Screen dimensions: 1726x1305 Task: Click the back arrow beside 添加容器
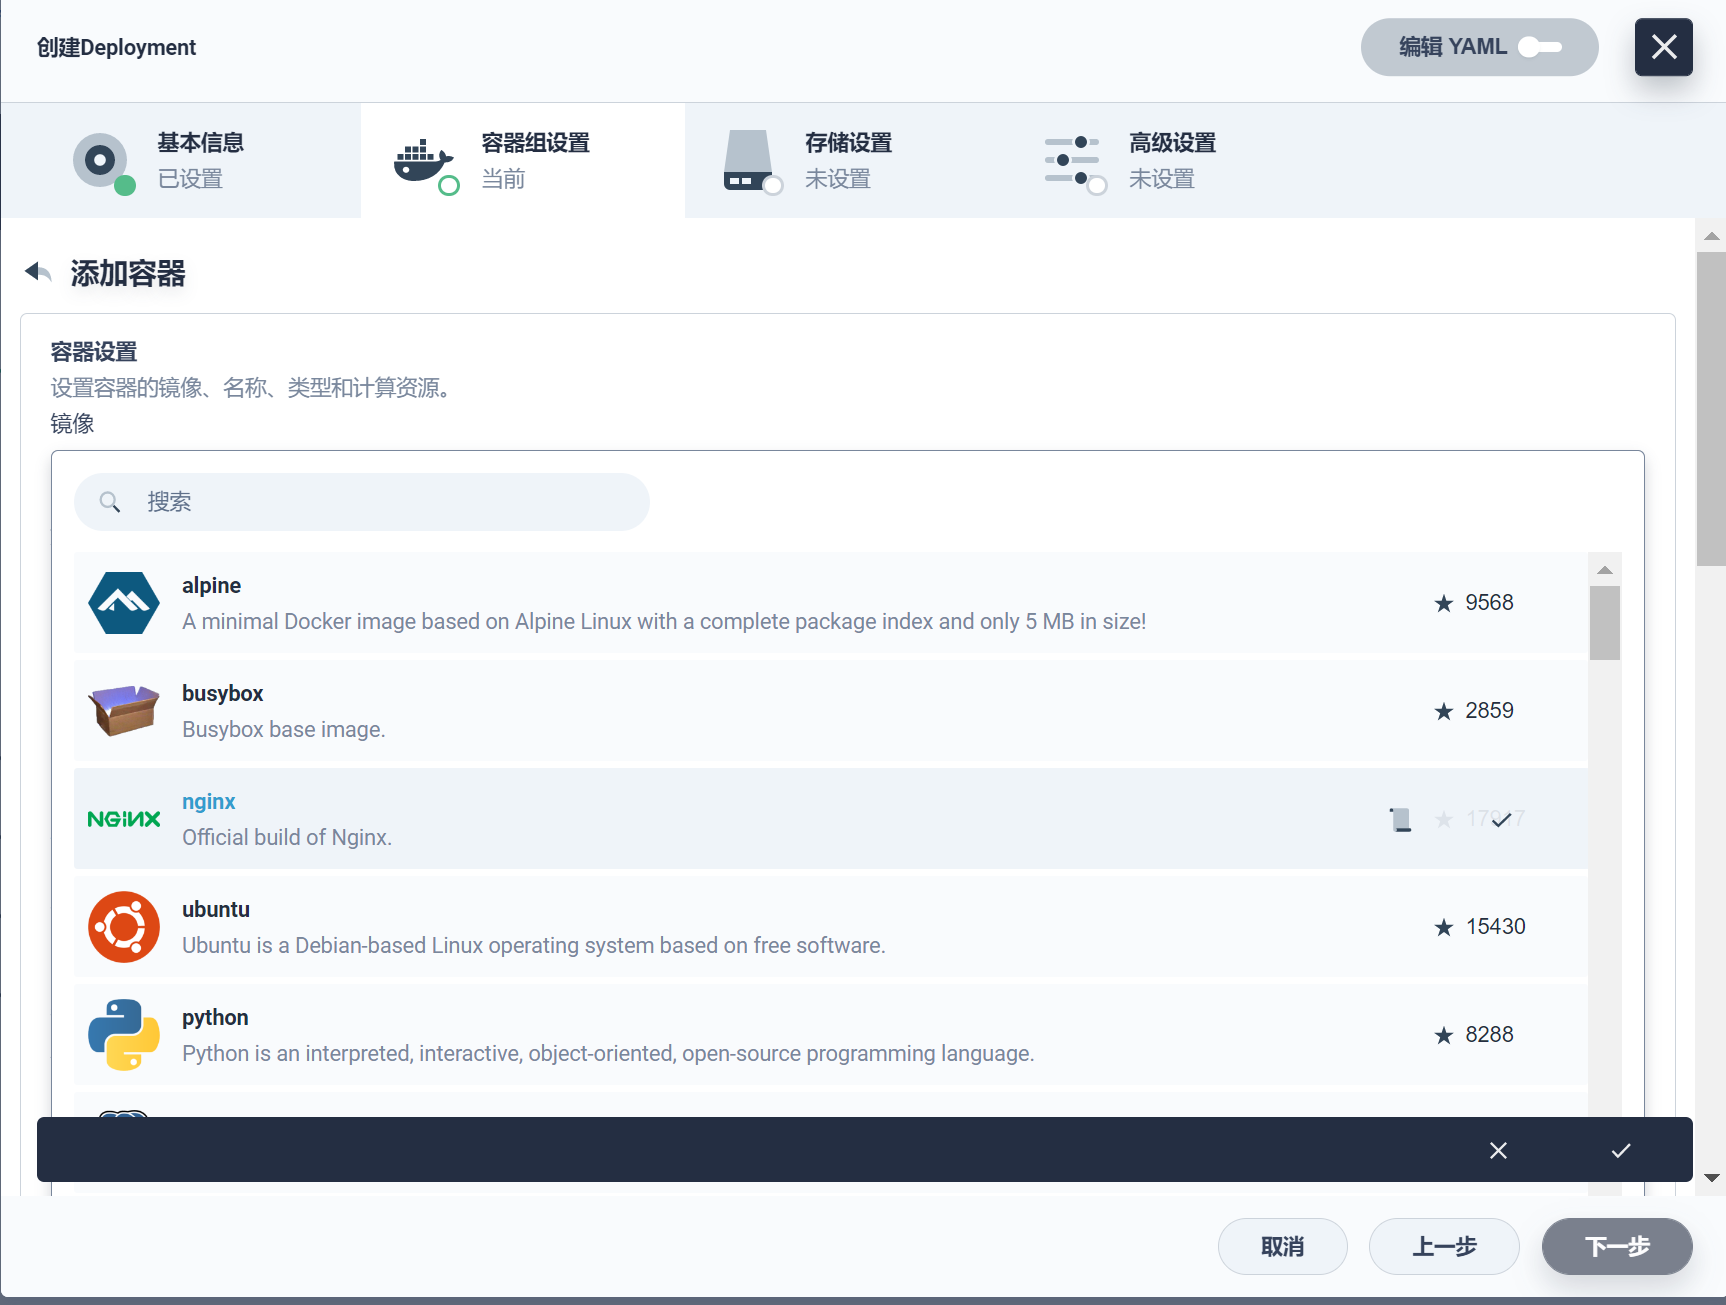[37, 272]
